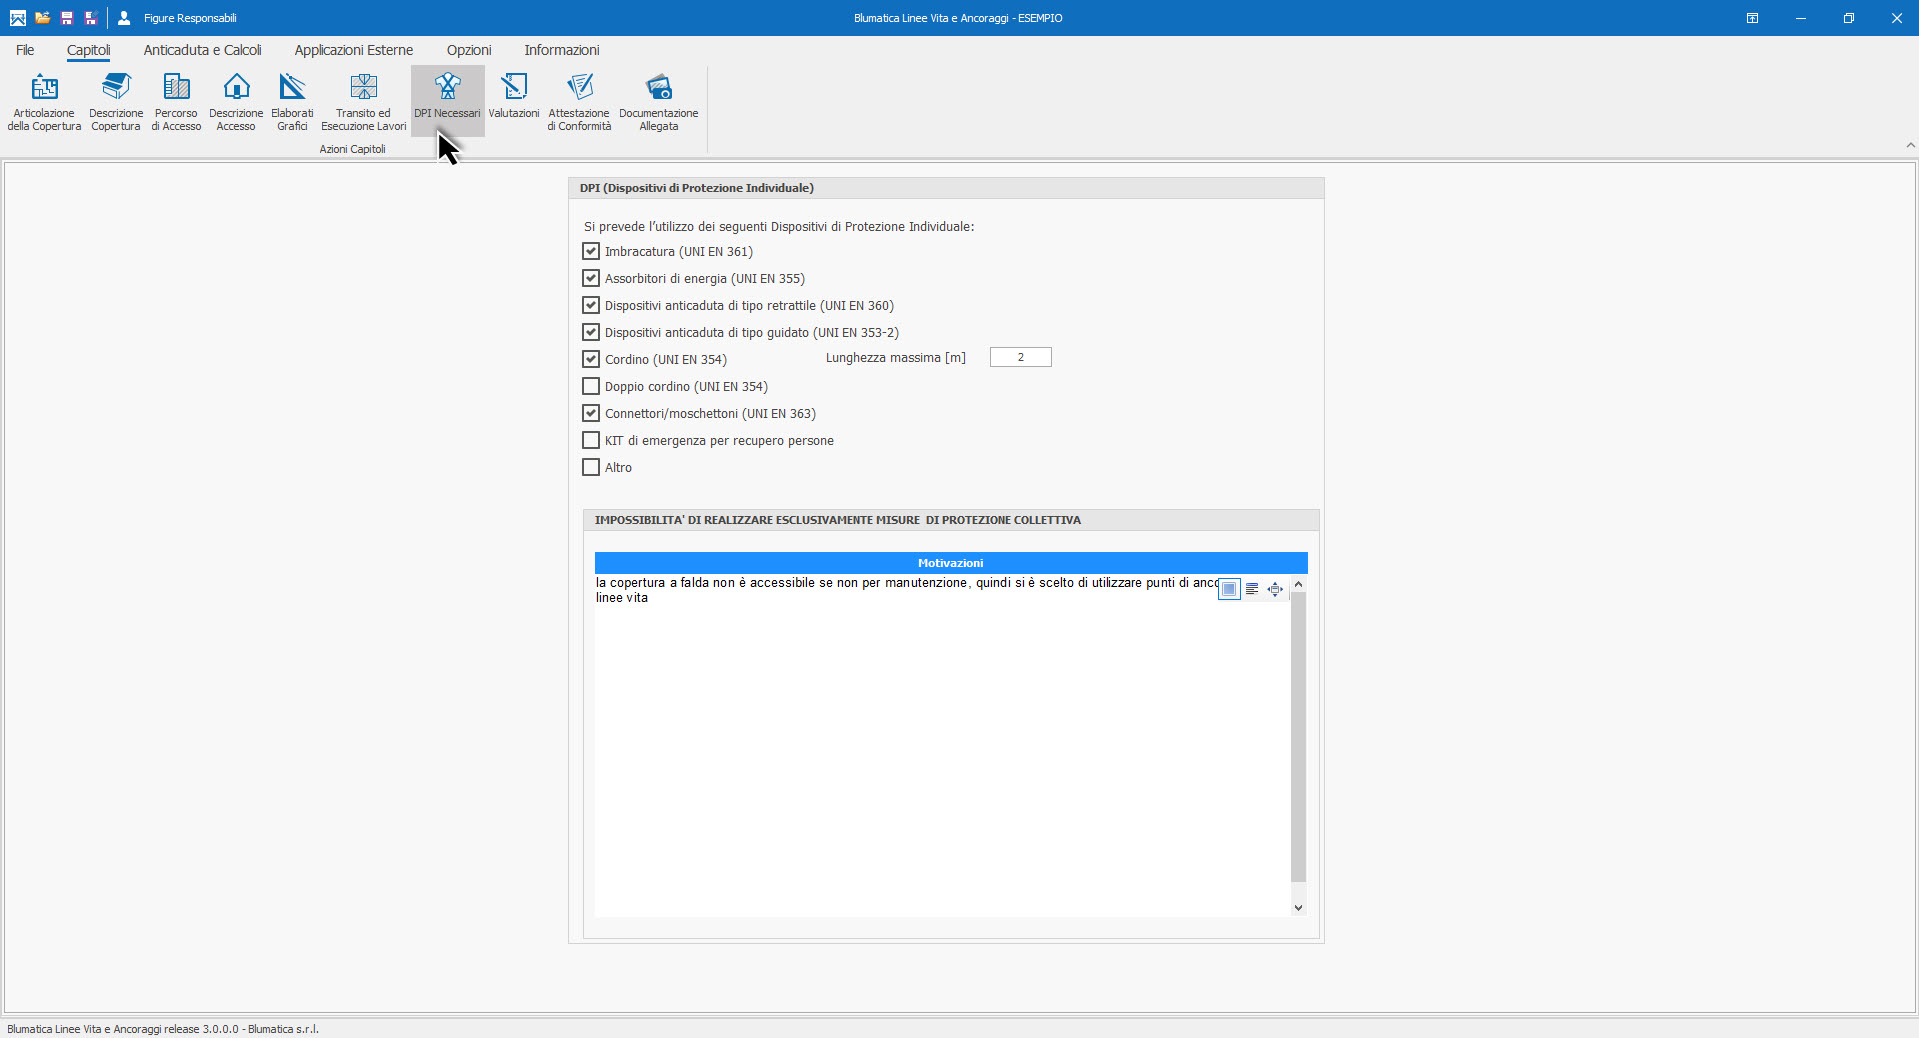Open Articolazione della Copertura chapter
This screenshot has width=1919, height=1038.
[x=44, y=102]
